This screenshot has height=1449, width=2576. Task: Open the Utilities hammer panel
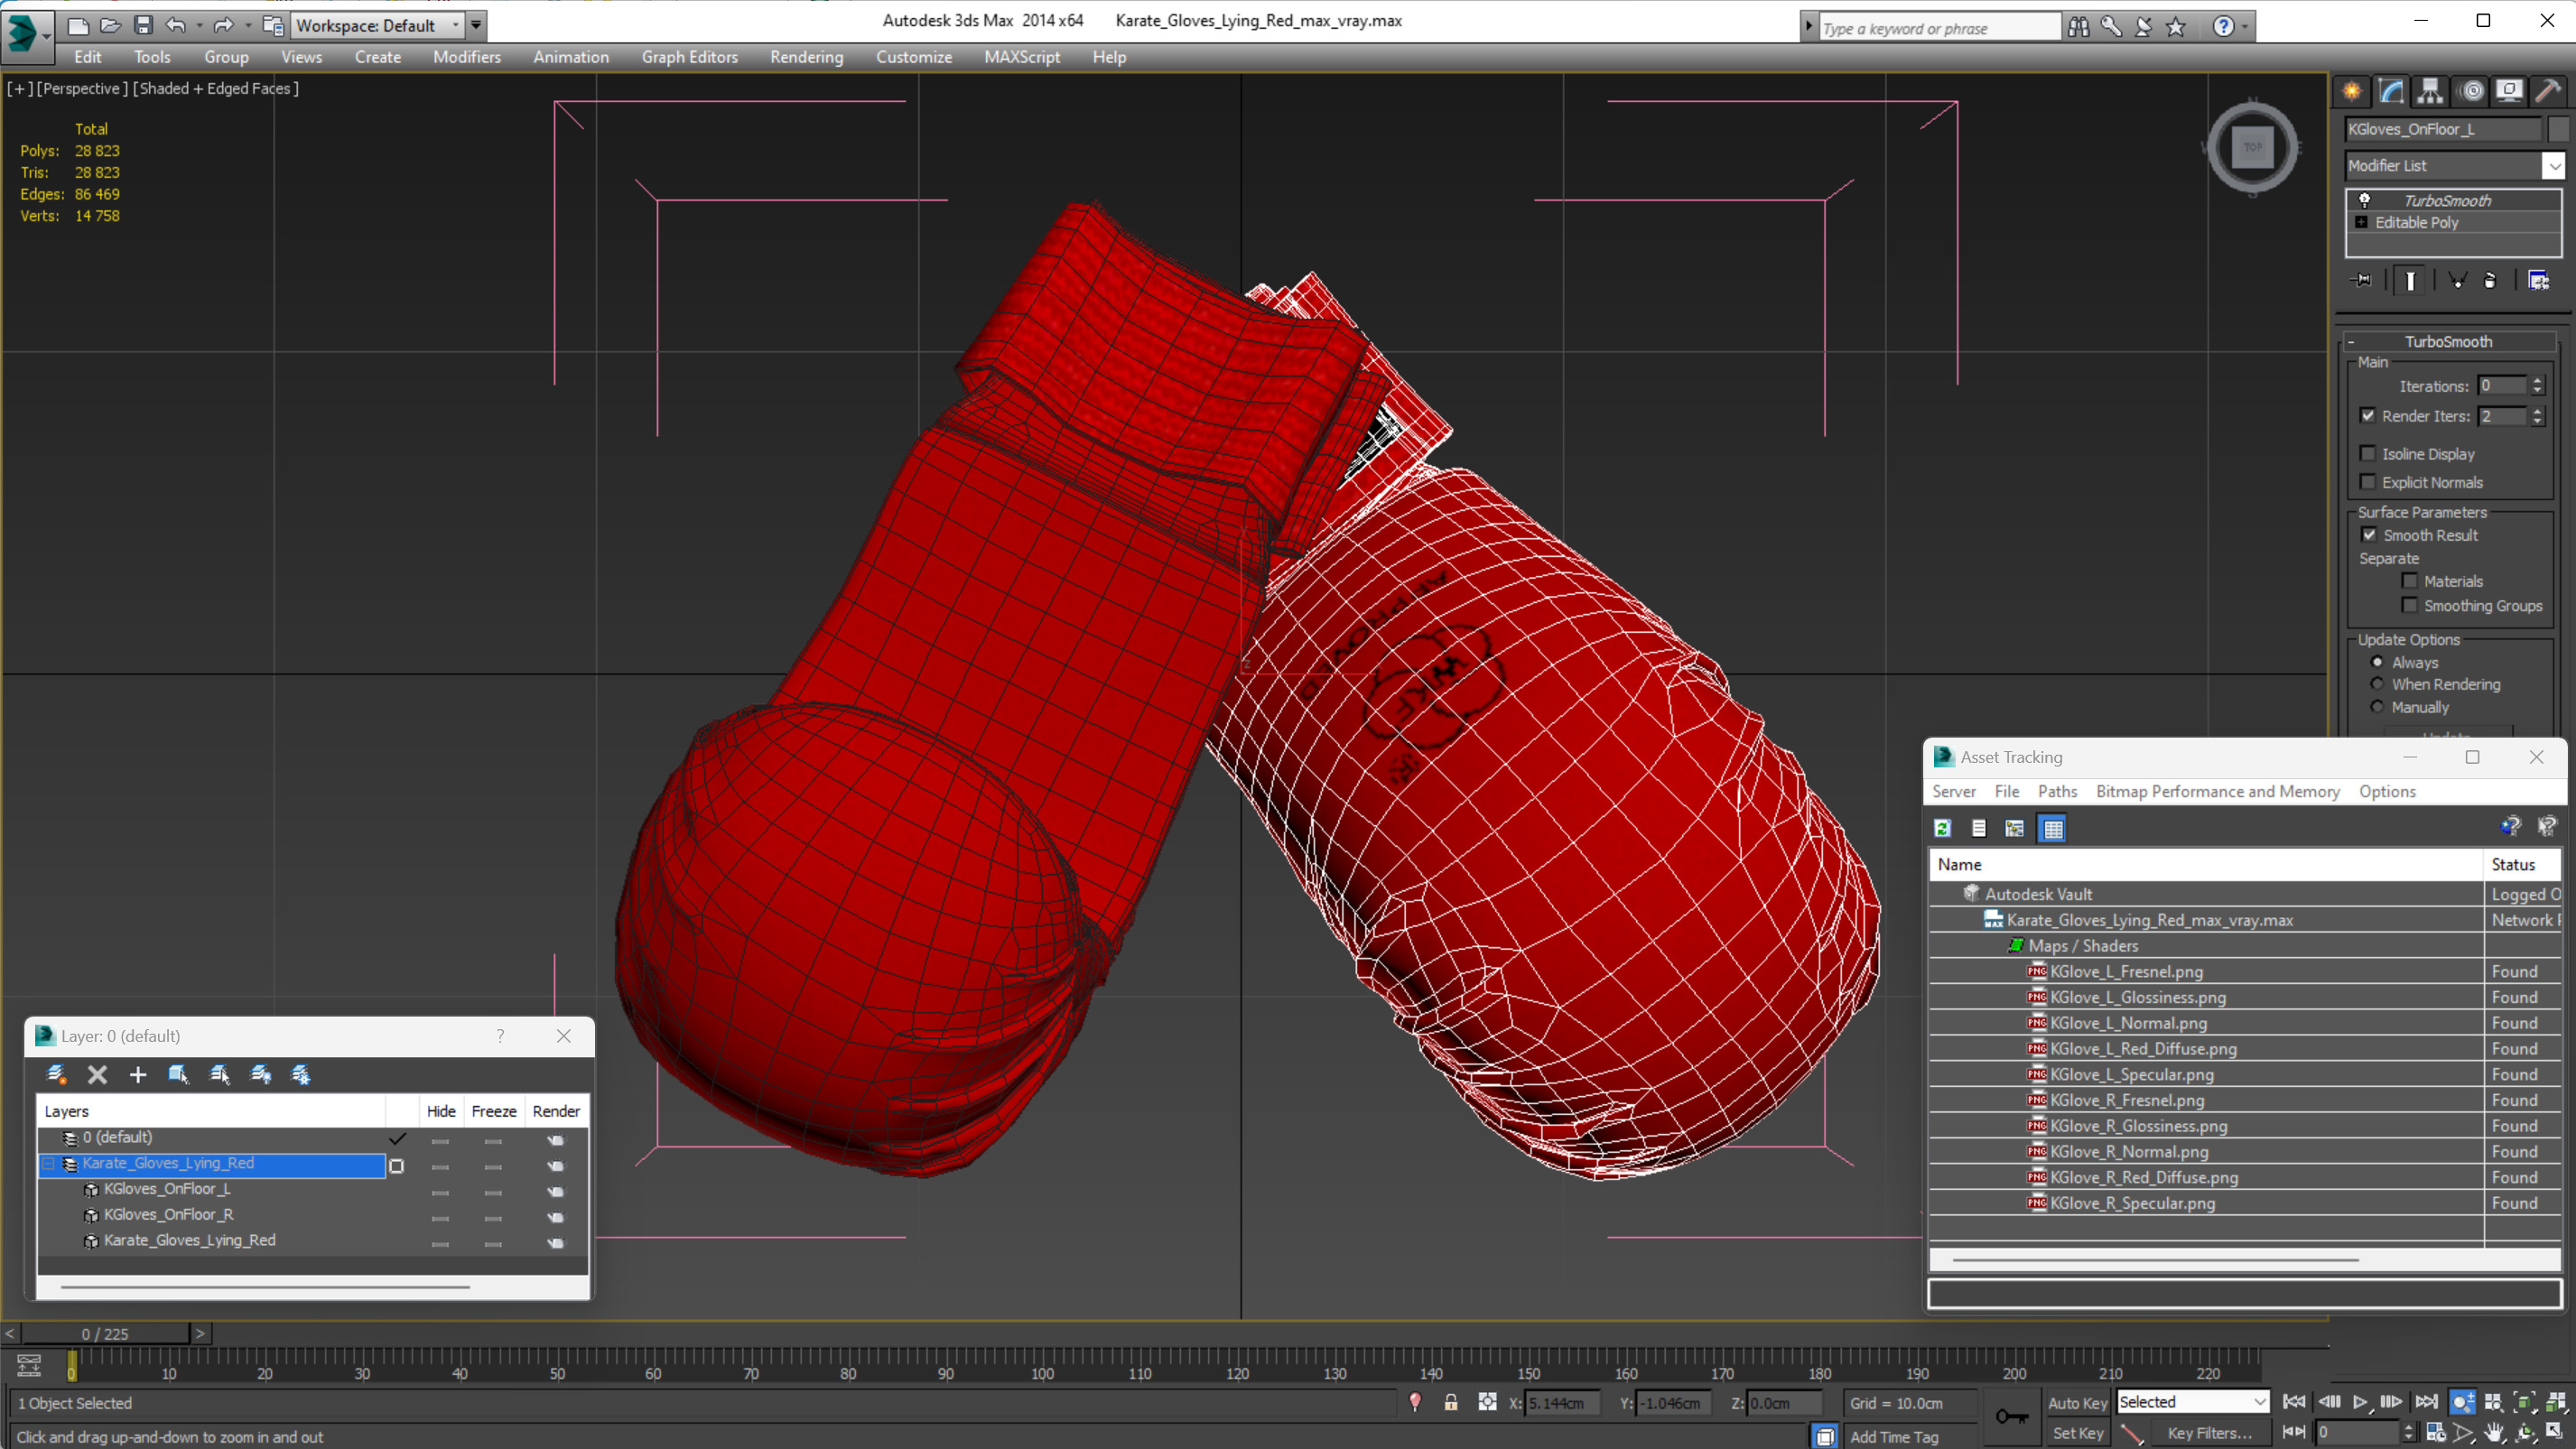2548,91
